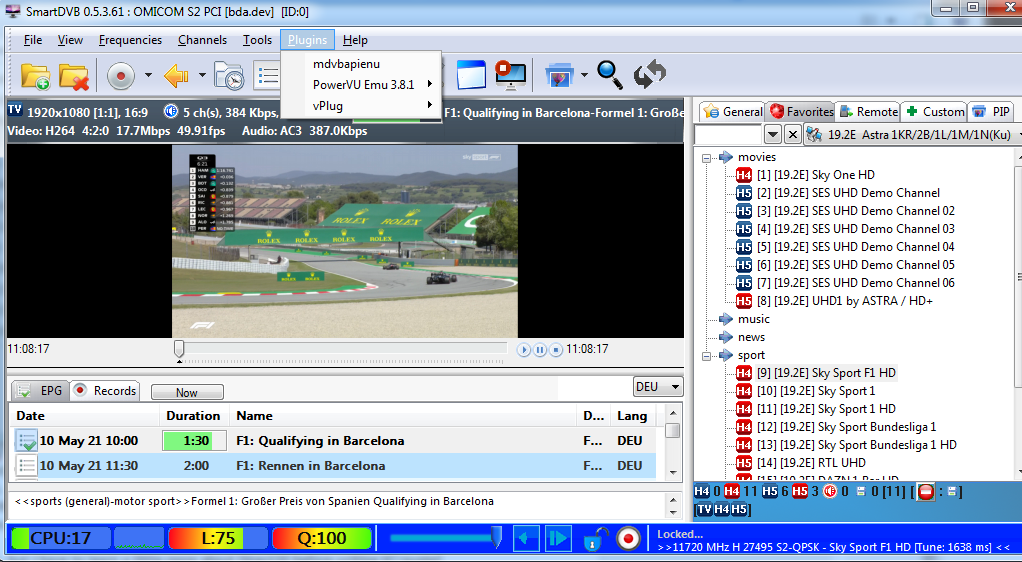This screenshot has height=562, width=1022.
Task: Click the L:75 signal level bar
Action: coord(218,539)
